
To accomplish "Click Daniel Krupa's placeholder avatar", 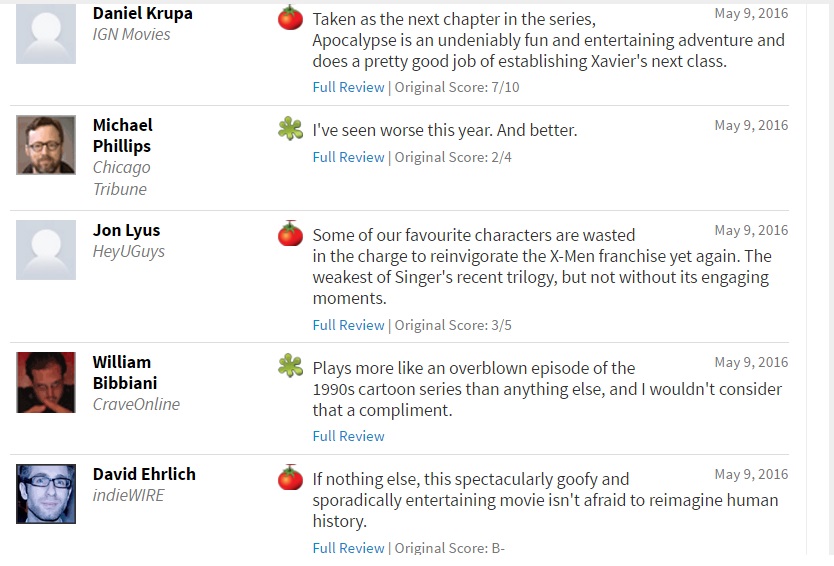I will pos(46,33).
